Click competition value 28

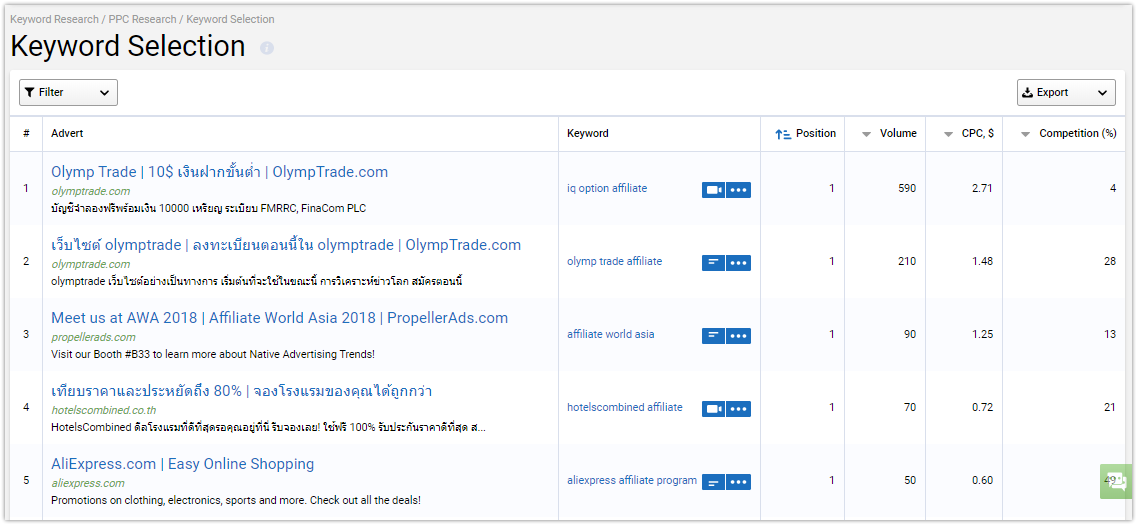tap(1110, 261)
